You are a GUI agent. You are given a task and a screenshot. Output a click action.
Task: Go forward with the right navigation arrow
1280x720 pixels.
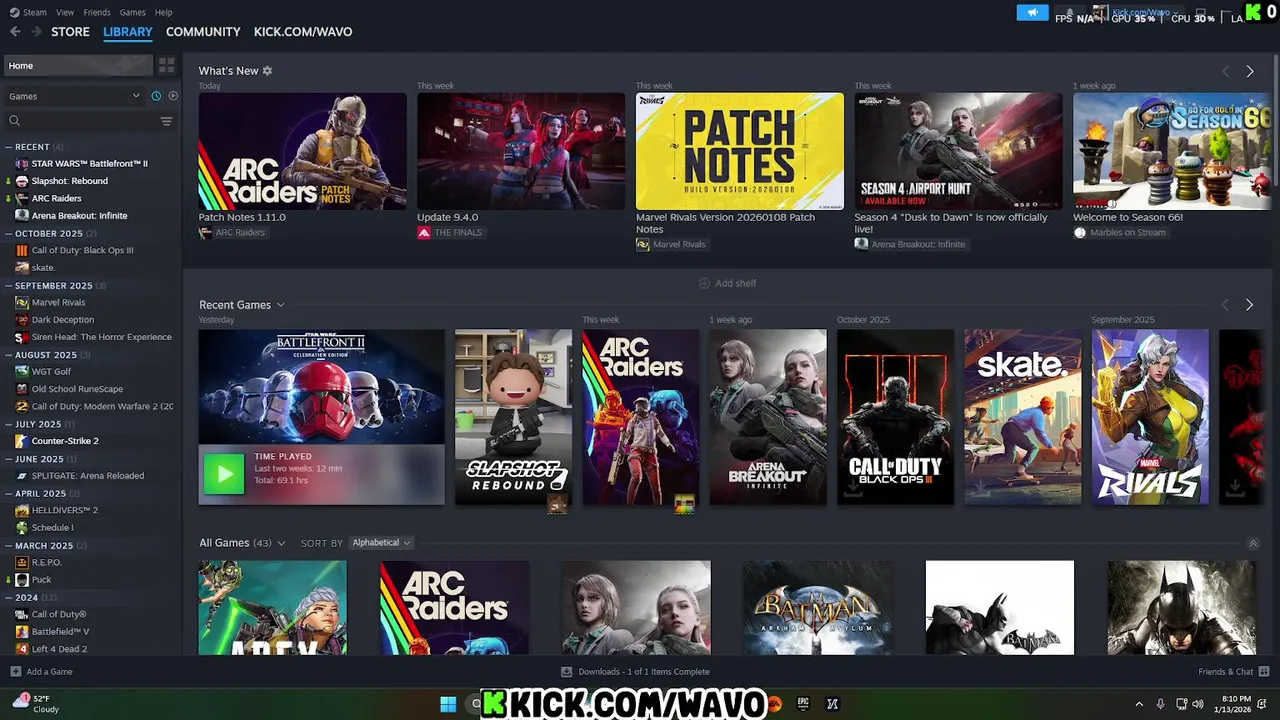click(37, 32)
